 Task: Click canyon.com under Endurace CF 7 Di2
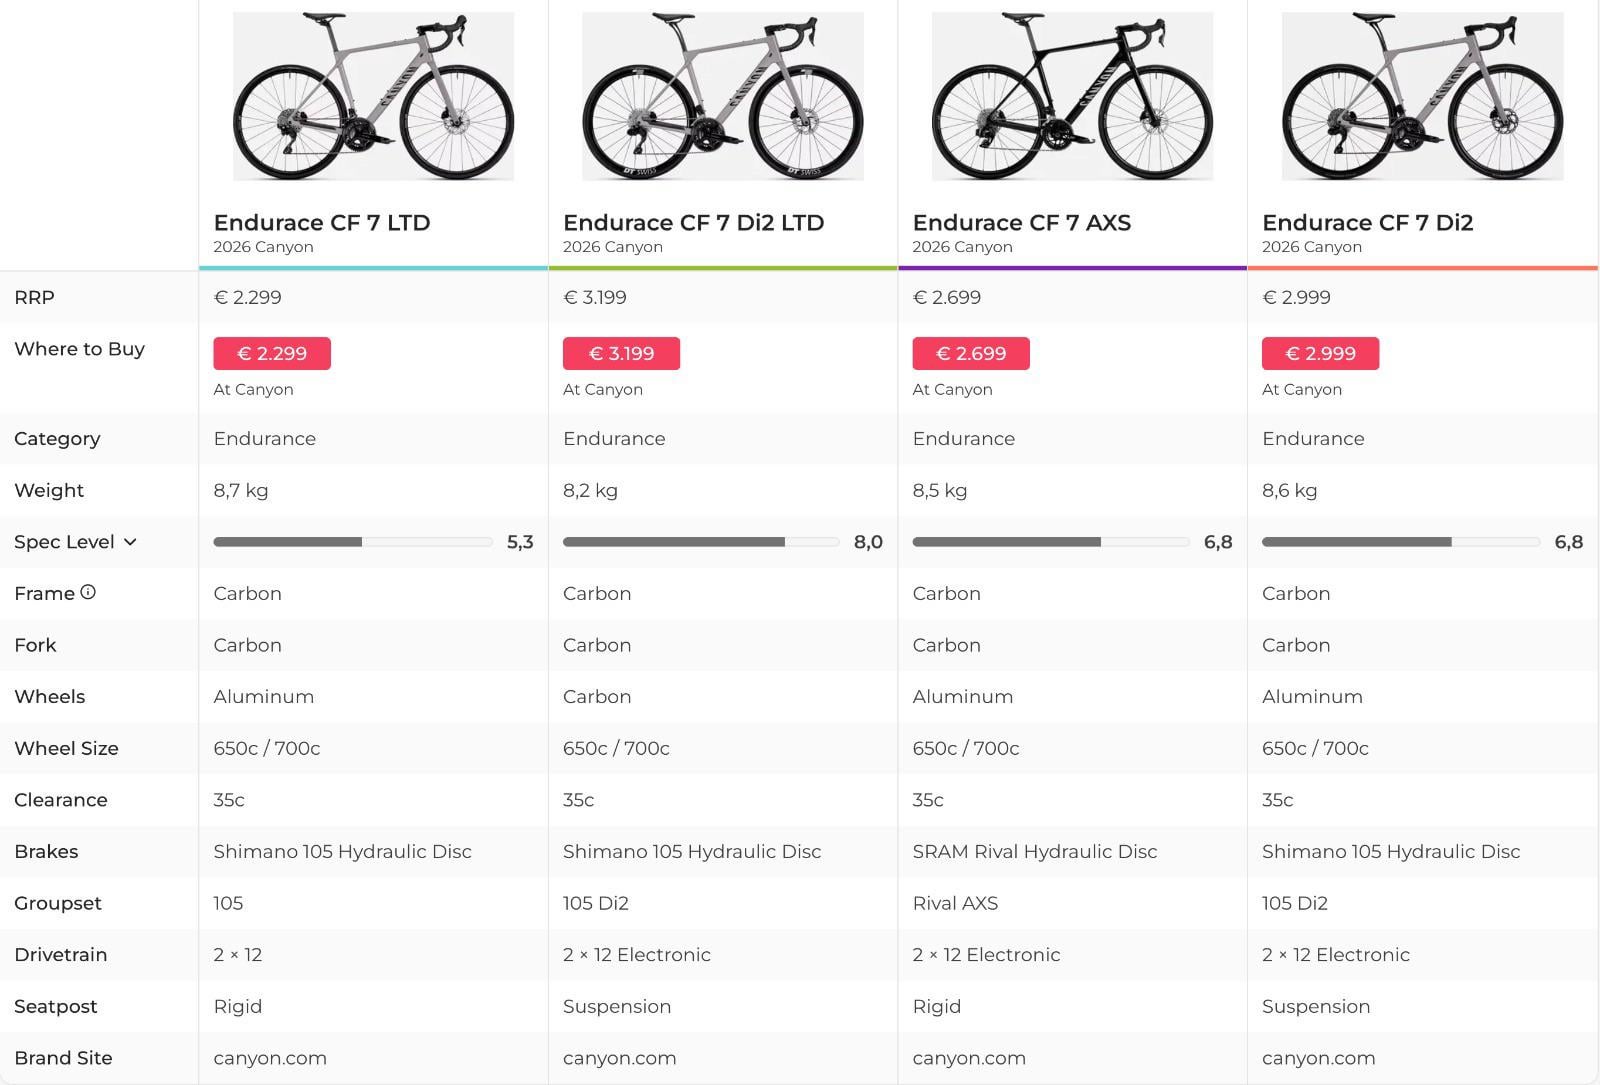coord(1318,1058)
